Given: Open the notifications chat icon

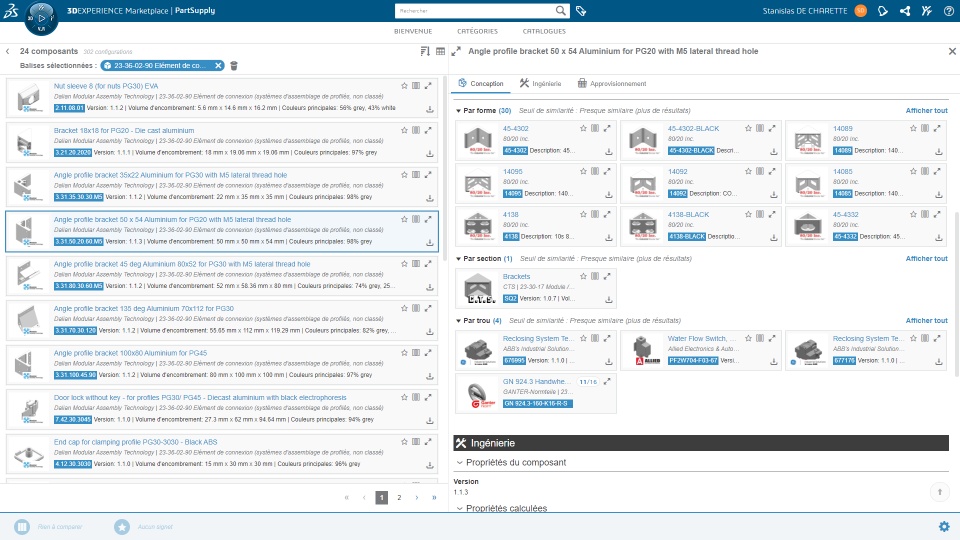Looking at the screenshot, I should pos(882,10).
